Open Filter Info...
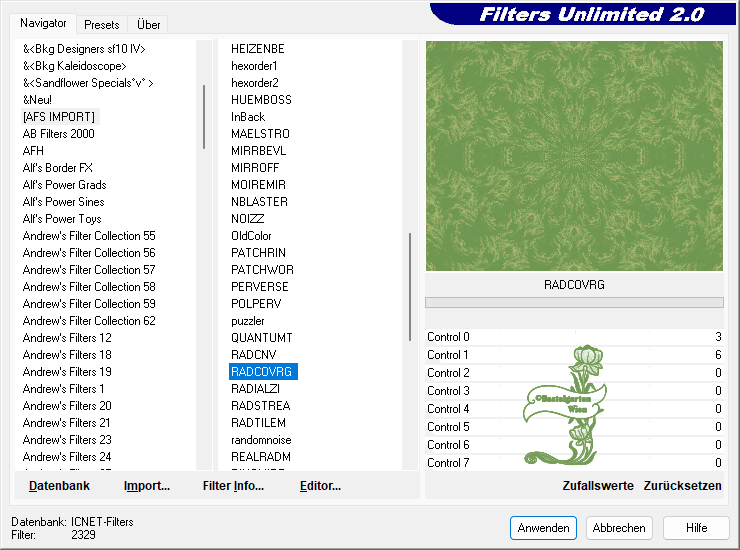Image resolution: width=740 pixels, height=550 pixels. (x=233, y=486)
